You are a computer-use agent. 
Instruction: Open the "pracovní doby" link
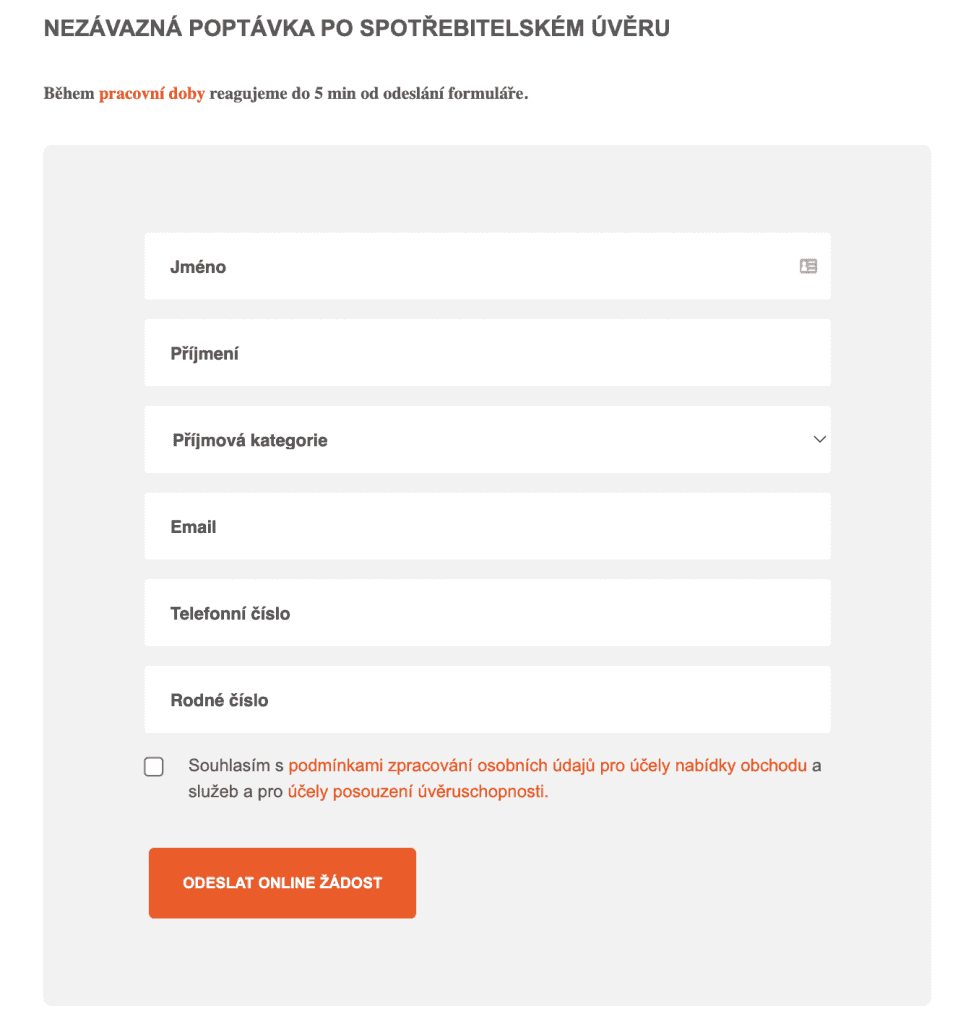(151, 94)
